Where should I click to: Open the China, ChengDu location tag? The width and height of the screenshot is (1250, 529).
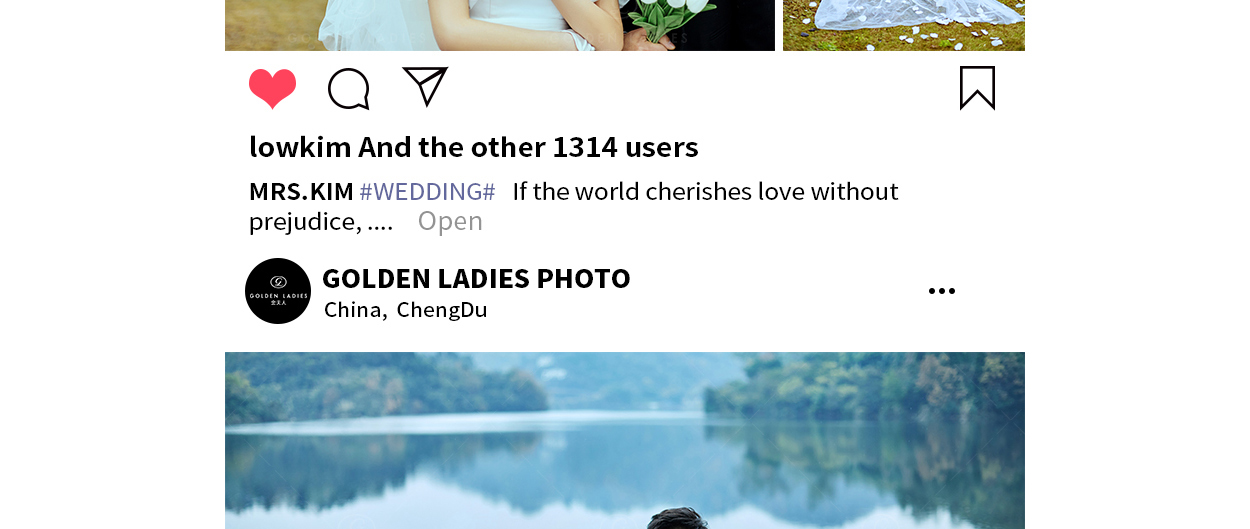click(x=406, y=310)
